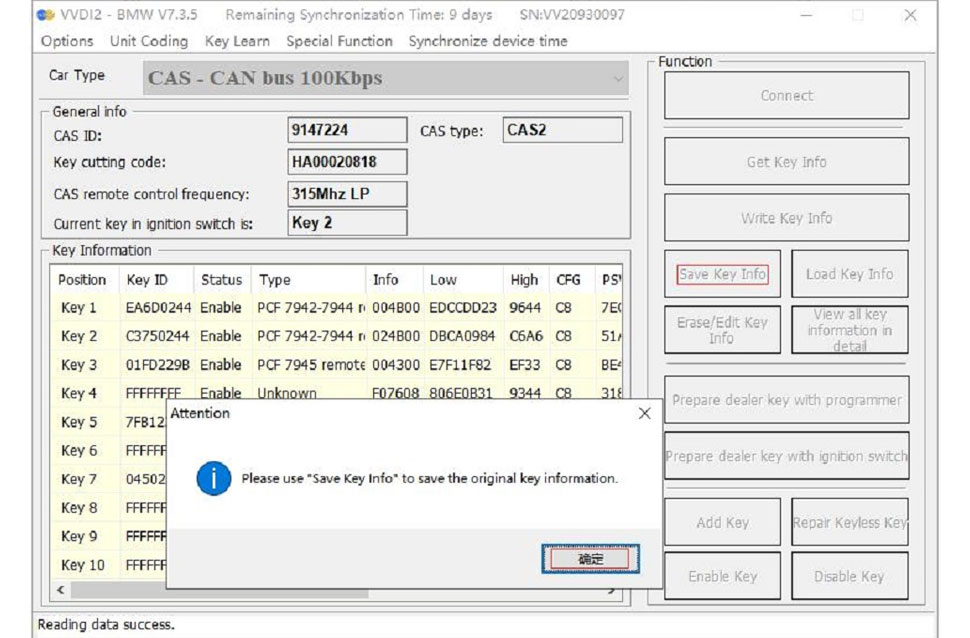This screenshot has width=970, height=638.
Task: Click the key table horizontal scrollbar right arrow
Action: (612, 591)
